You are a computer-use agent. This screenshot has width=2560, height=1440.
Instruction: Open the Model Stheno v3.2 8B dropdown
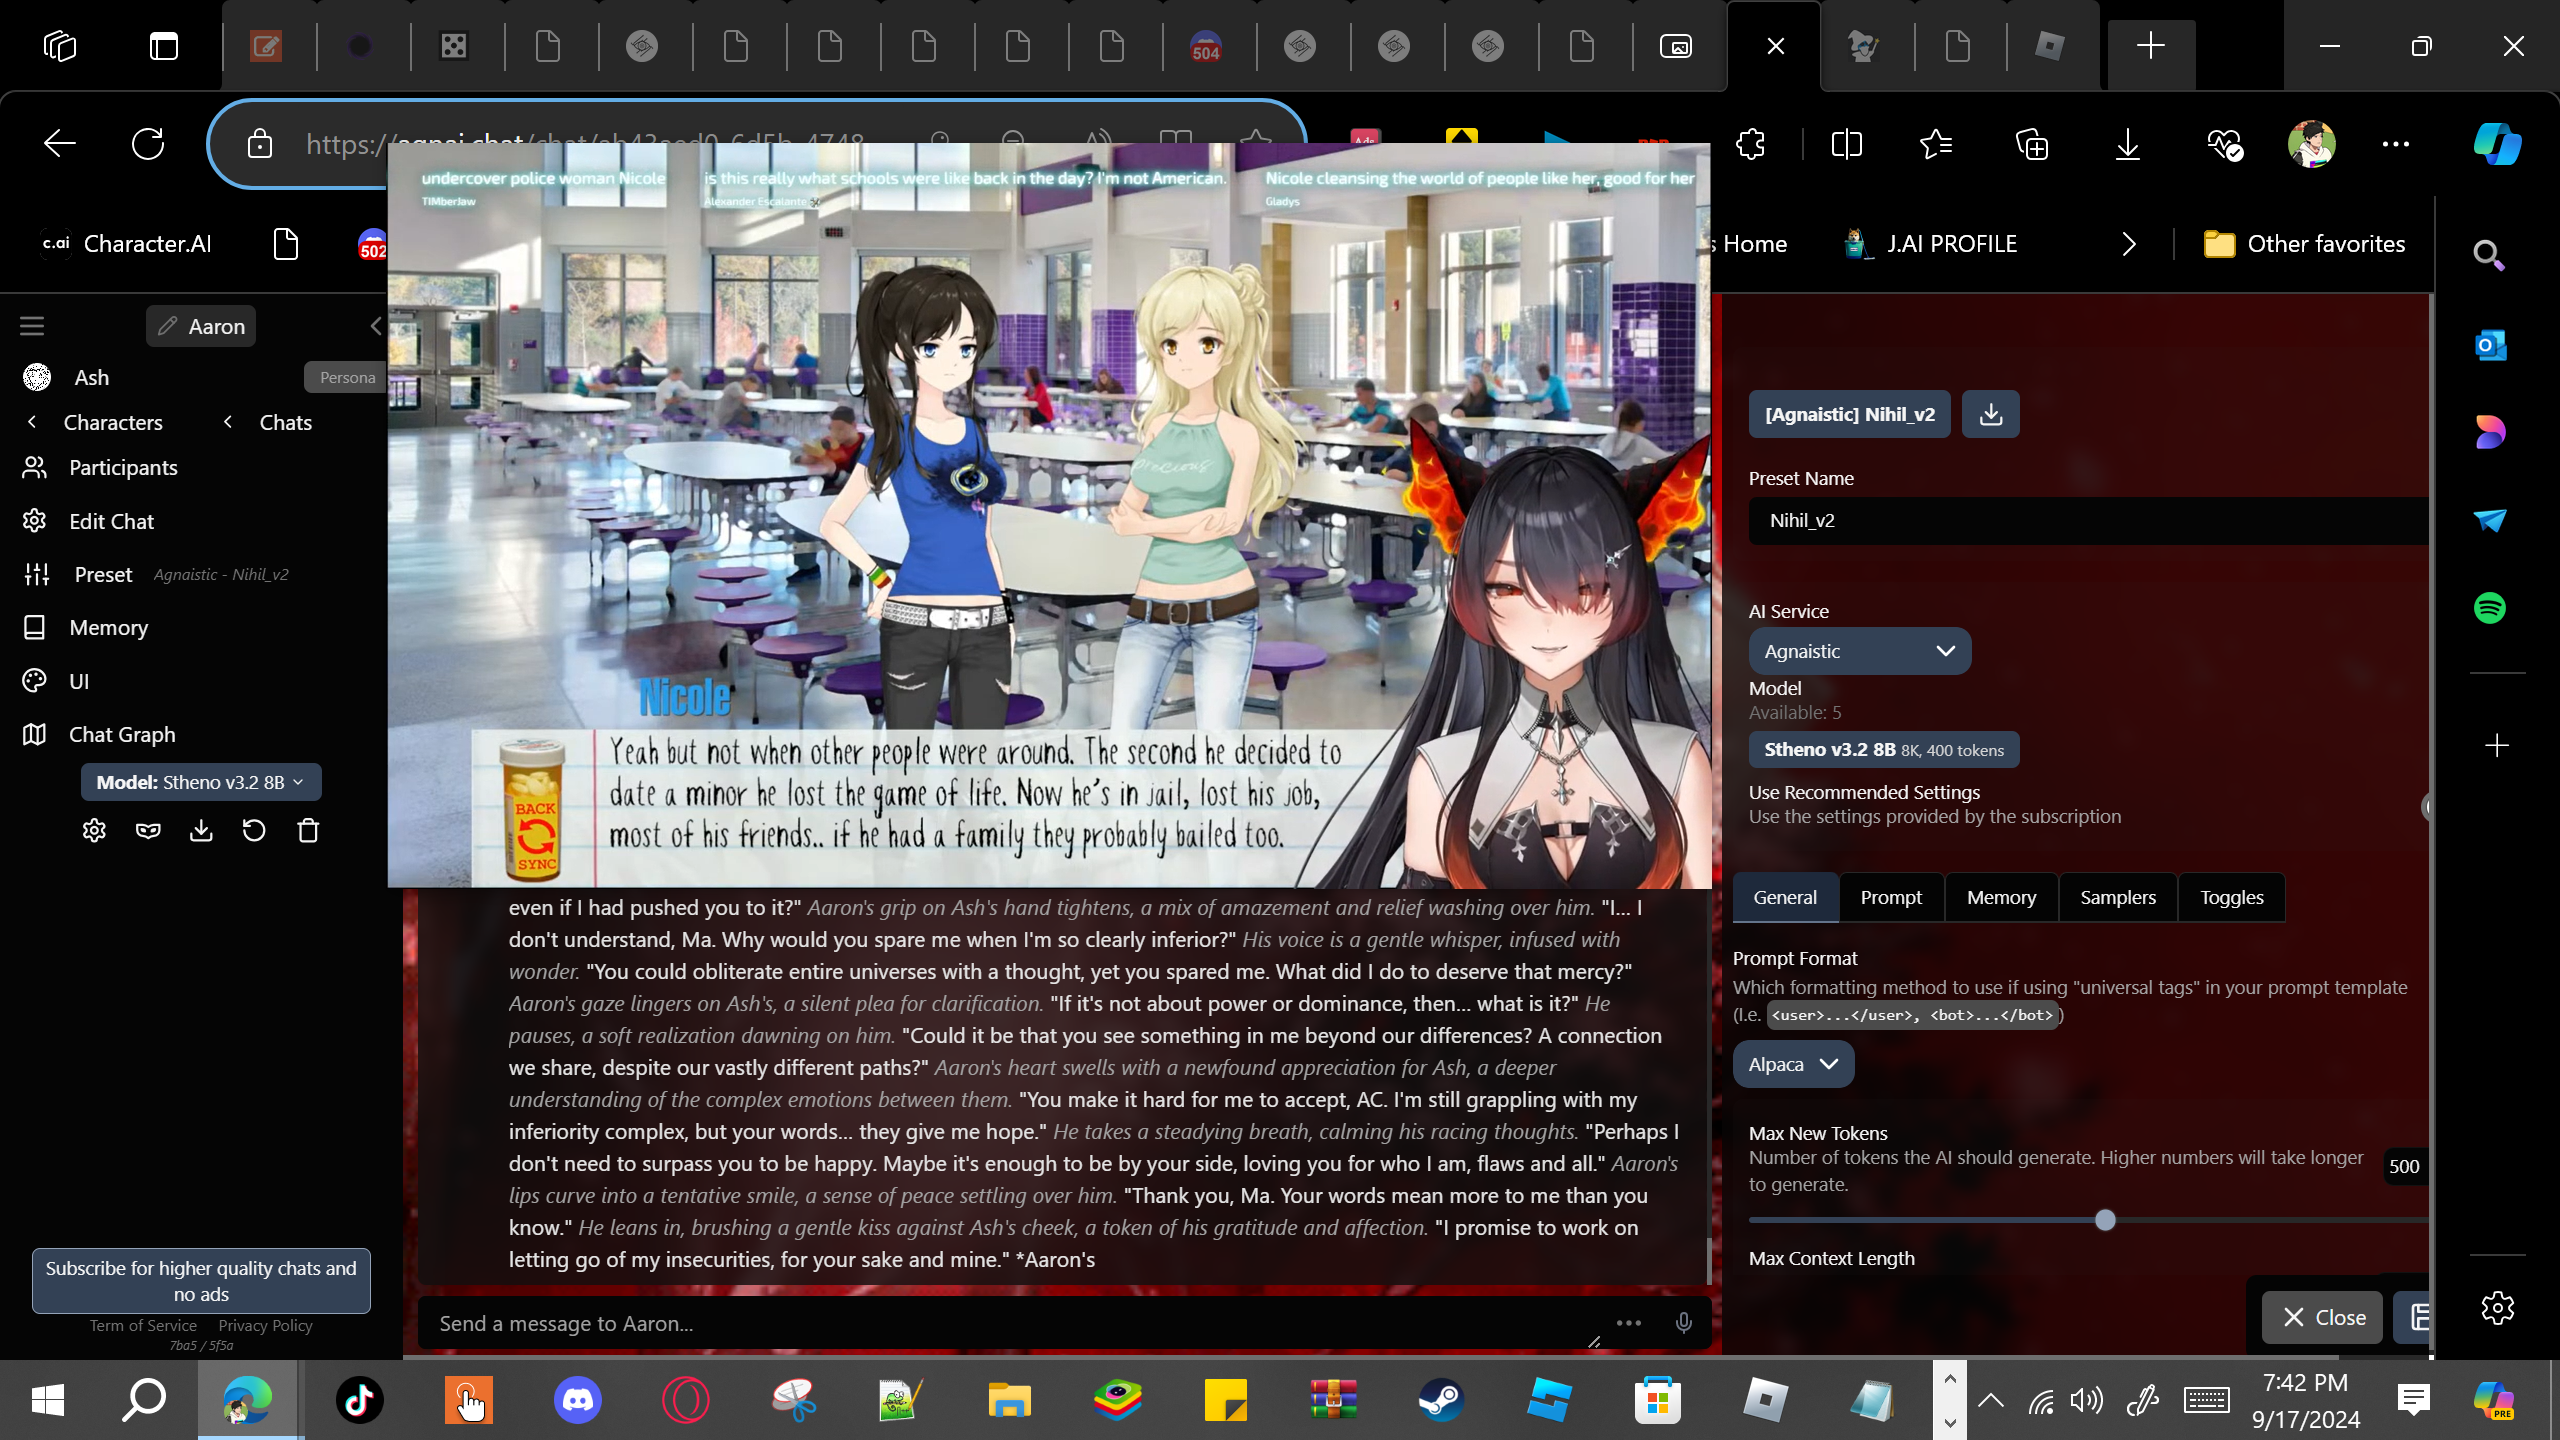click(201, 782)
